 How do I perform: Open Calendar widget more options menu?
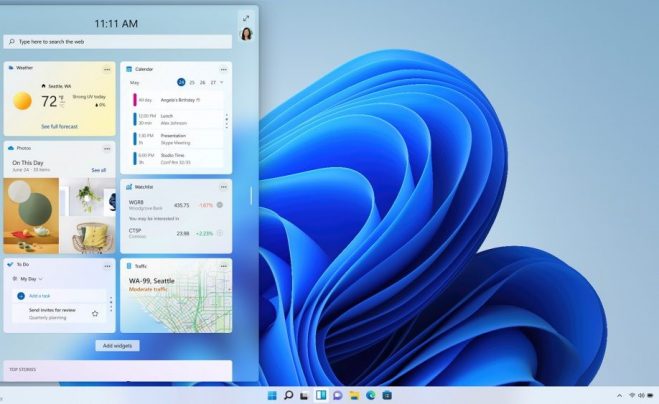coord(223,69)
